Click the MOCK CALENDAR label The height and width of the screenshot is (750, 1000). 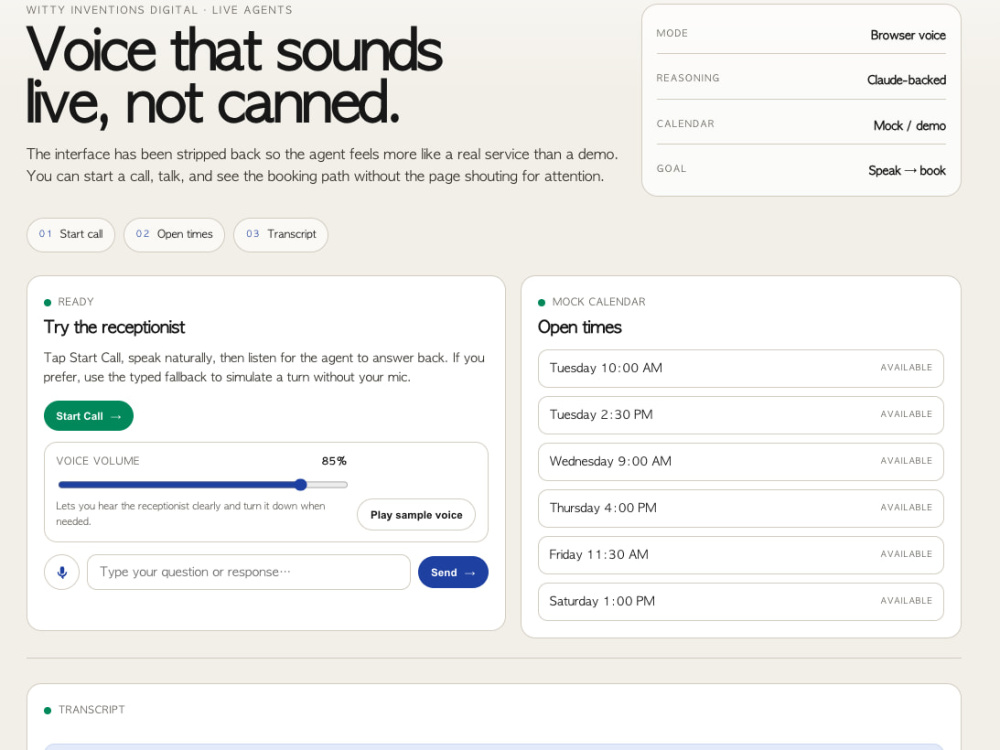(598, 302)
